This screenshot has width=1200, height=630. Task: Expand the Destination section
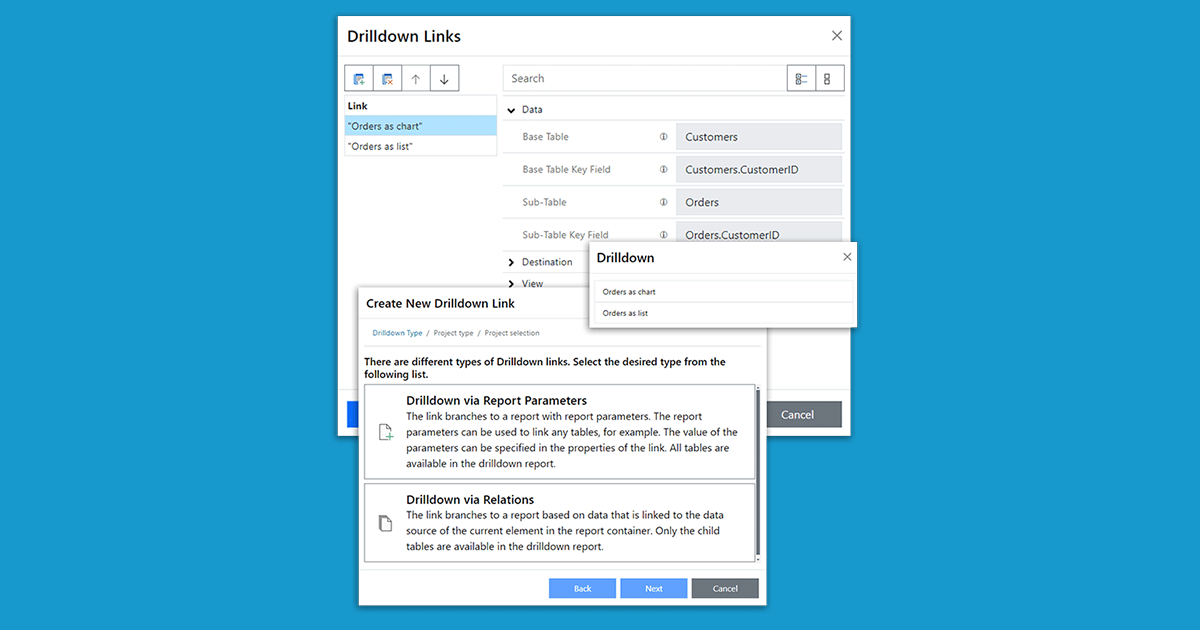(x=512, y=262)
